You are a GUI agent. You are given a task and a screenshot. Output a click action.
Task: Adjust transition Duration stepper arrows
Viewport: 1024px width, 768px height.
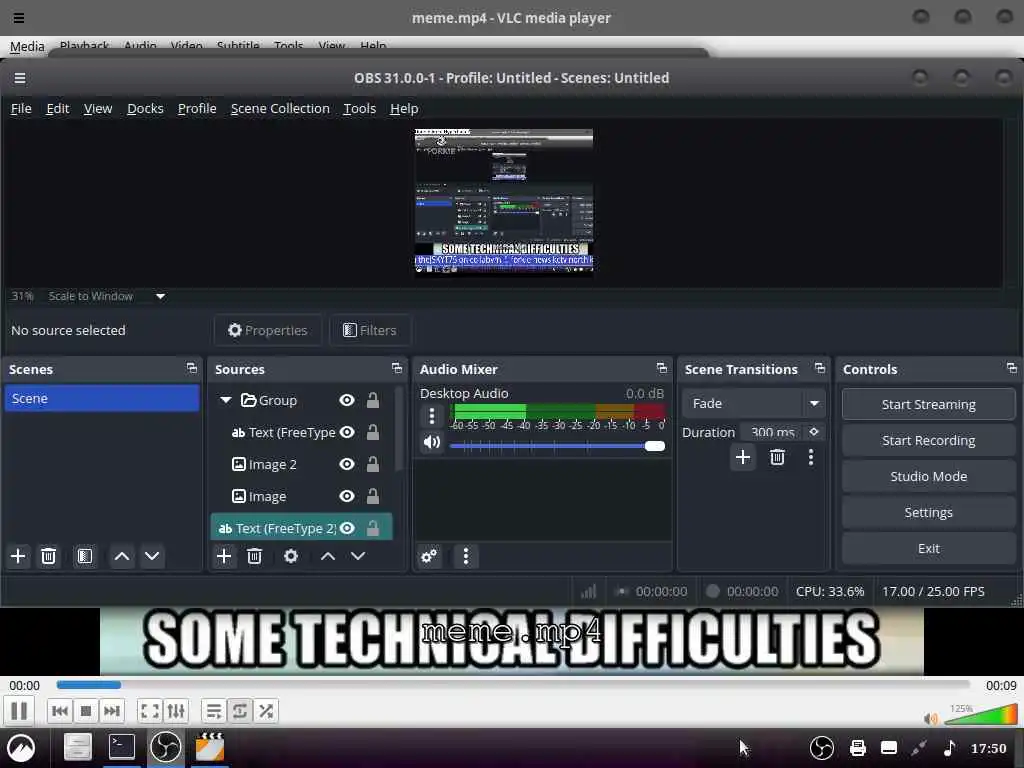point(814,432)
